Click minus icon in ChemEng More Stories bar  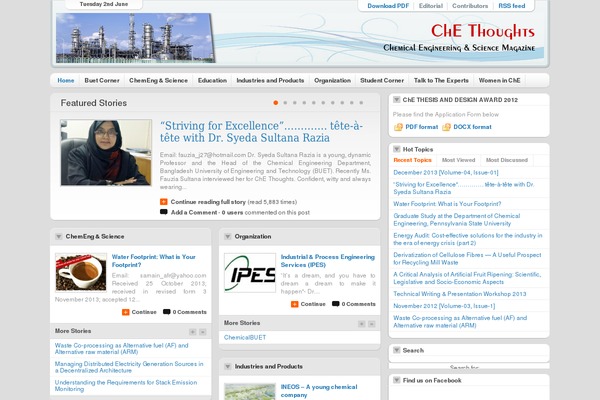click(x=202, y=332)
